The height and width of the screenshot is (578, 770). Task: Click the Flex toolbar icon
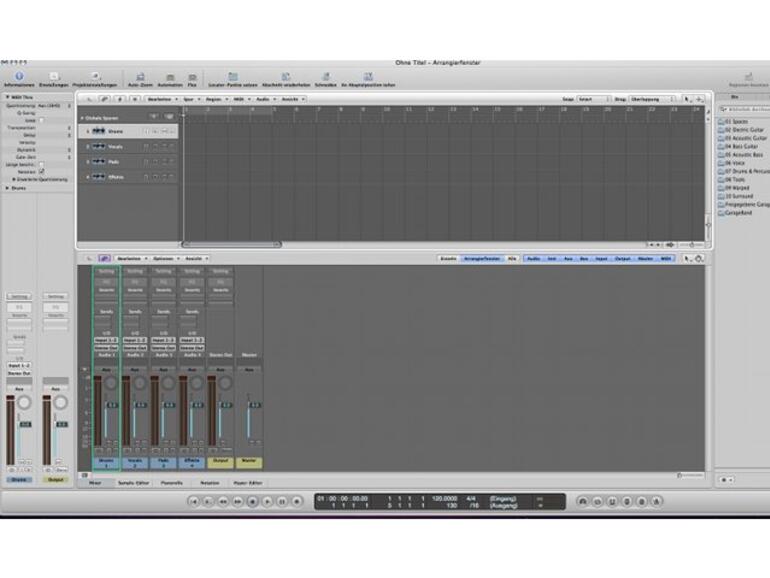192,77
